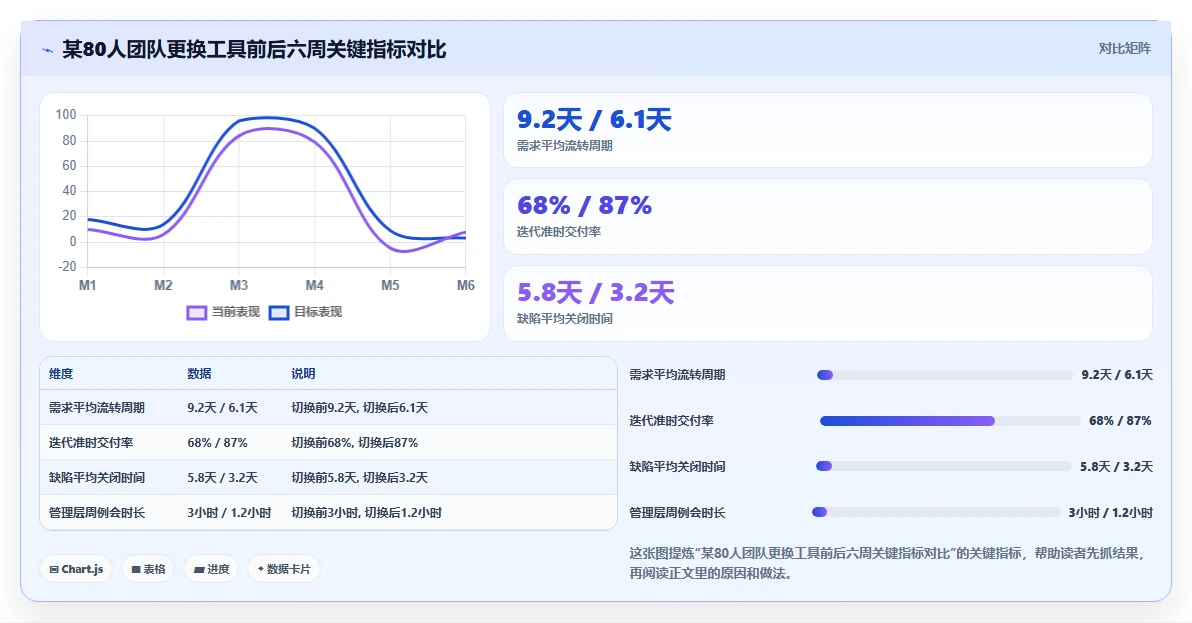The width and height of the screenshot is (1192, 623).
Task: Click the 迭代准时交付率 progress bar
Action: [949, 421]
